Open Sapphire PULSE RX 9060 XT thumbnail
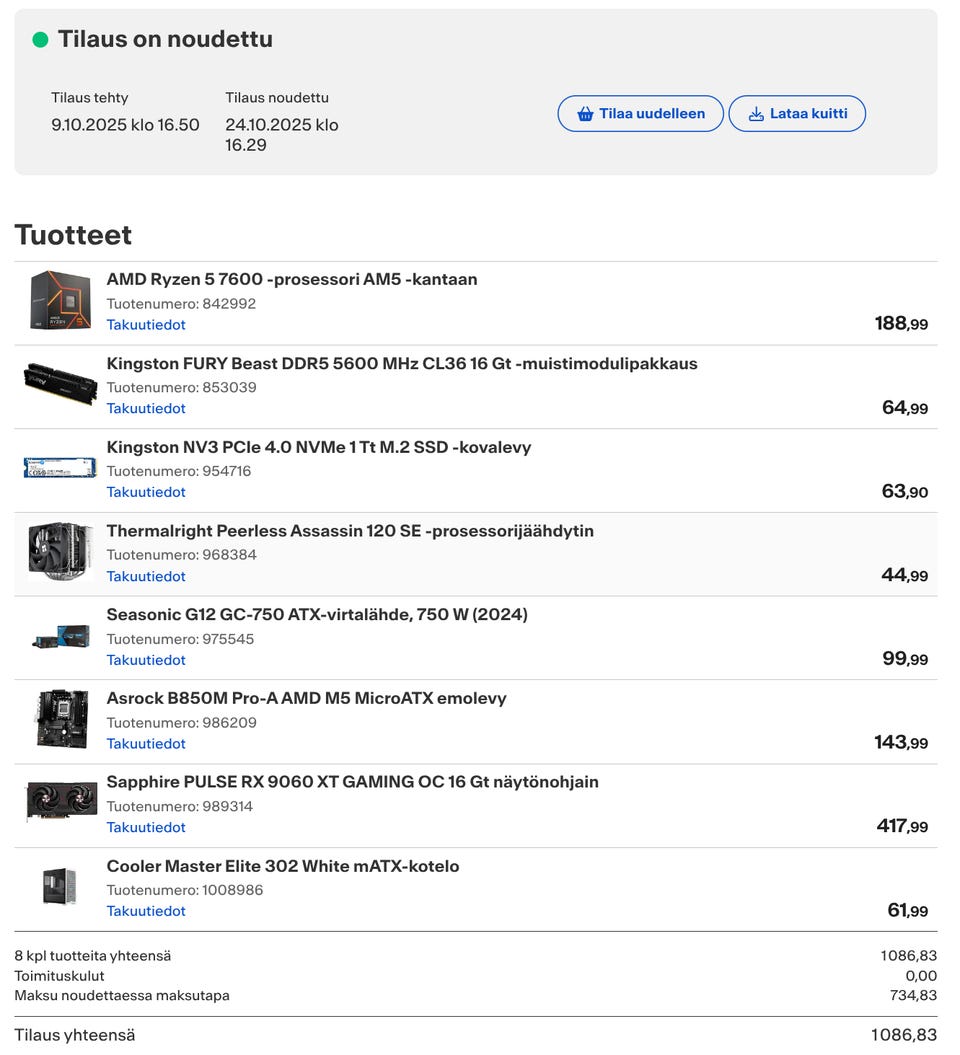960x1055 pixels. (x=60, y=802)
